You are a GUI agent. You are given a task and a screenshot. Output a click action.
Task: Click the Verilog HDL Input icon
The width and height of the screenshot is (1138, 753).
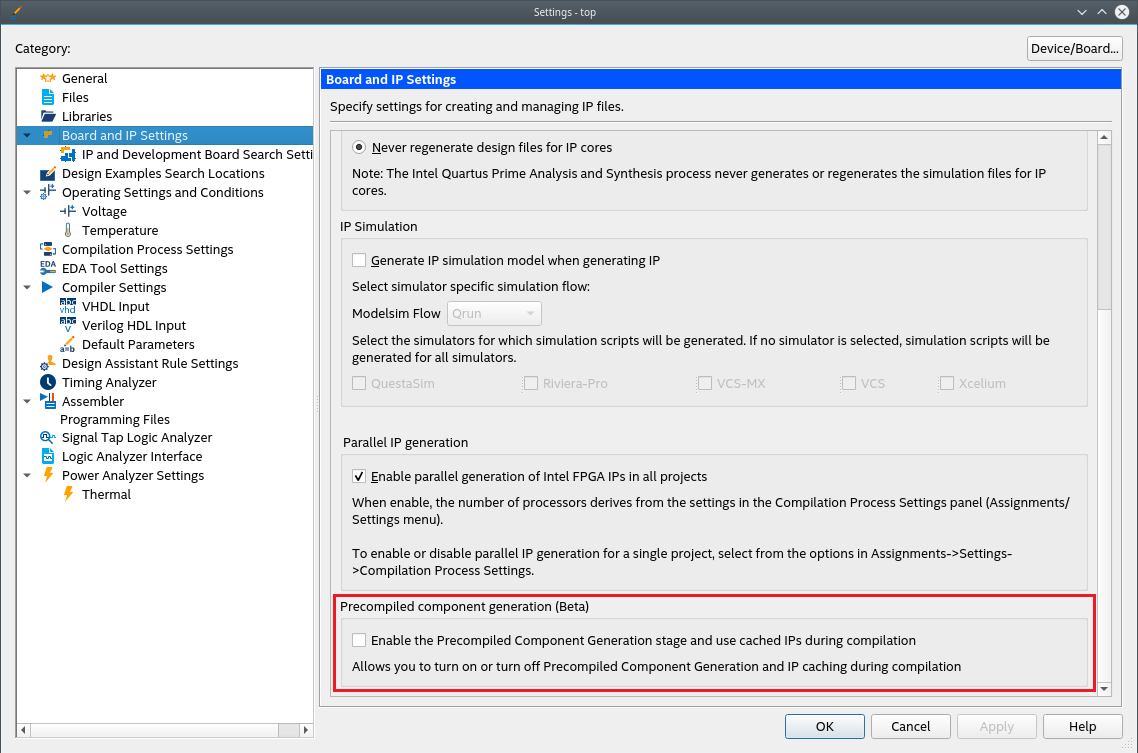67,325
